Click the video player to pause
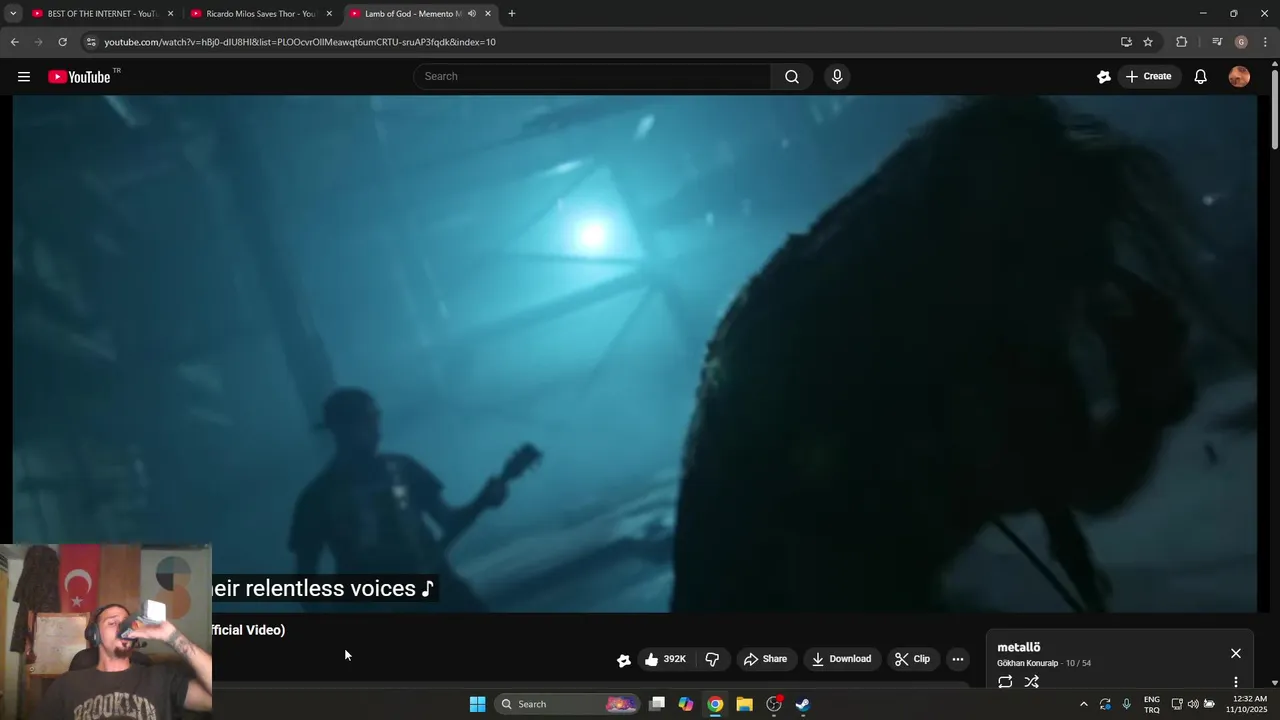 point(635,353)
